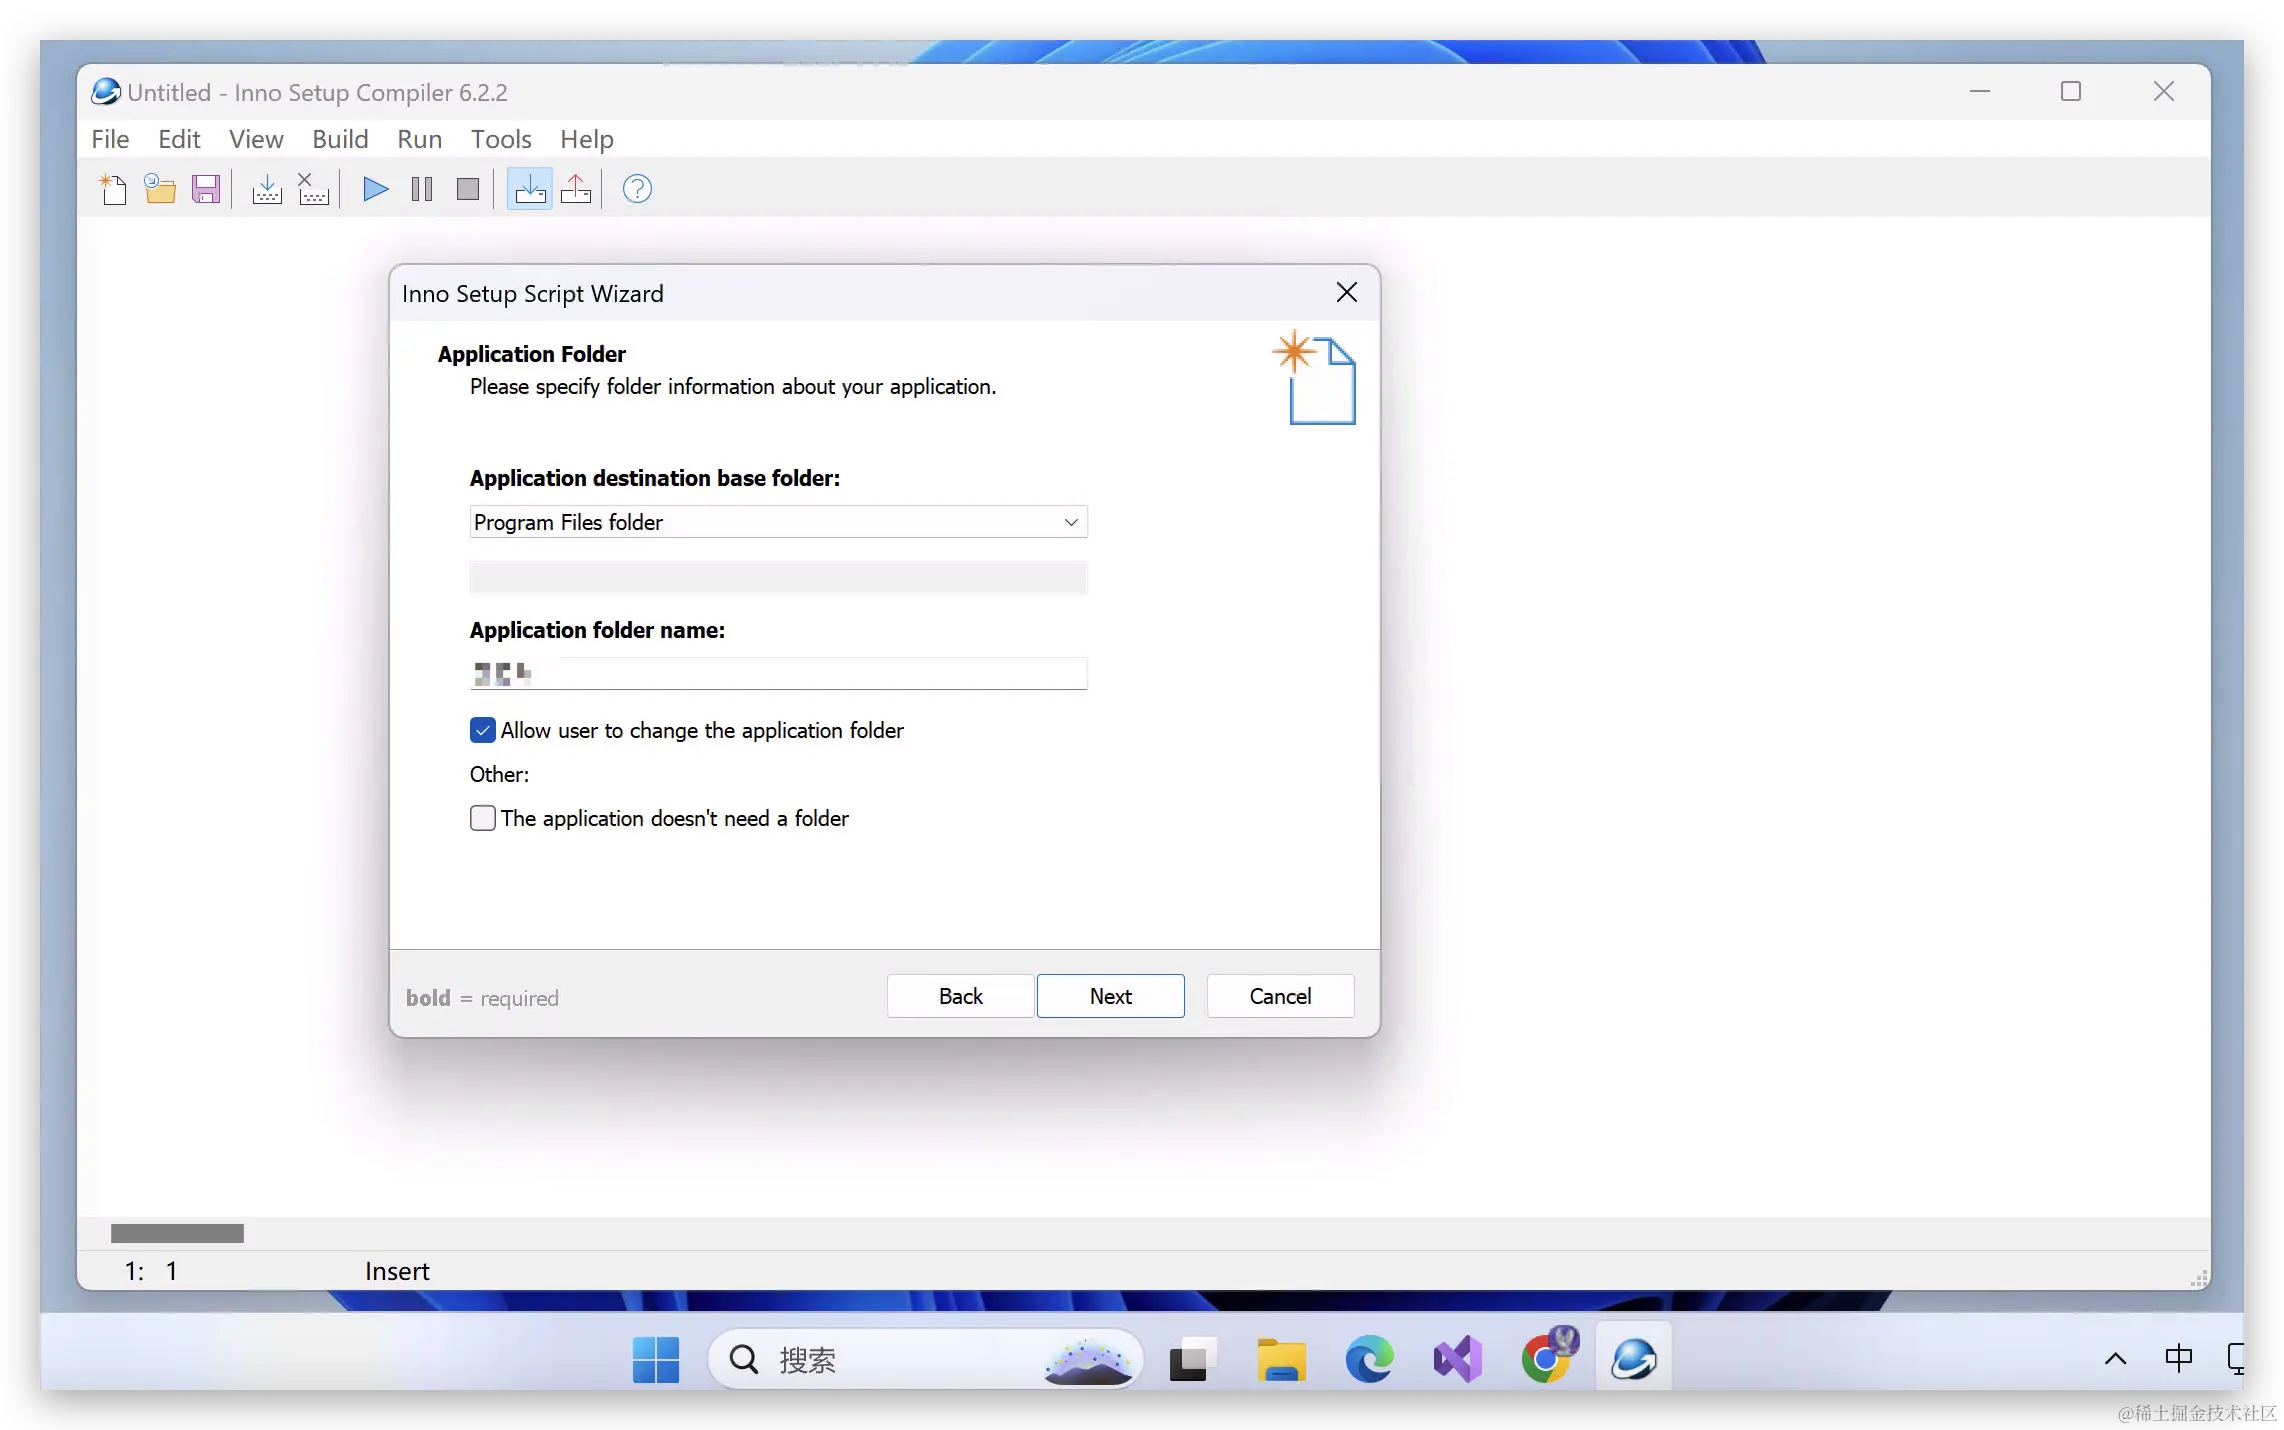This screenshot has height=1430, width=2284.
Task: Click the Next button in wizard
Action: [x=1110, y=996]
